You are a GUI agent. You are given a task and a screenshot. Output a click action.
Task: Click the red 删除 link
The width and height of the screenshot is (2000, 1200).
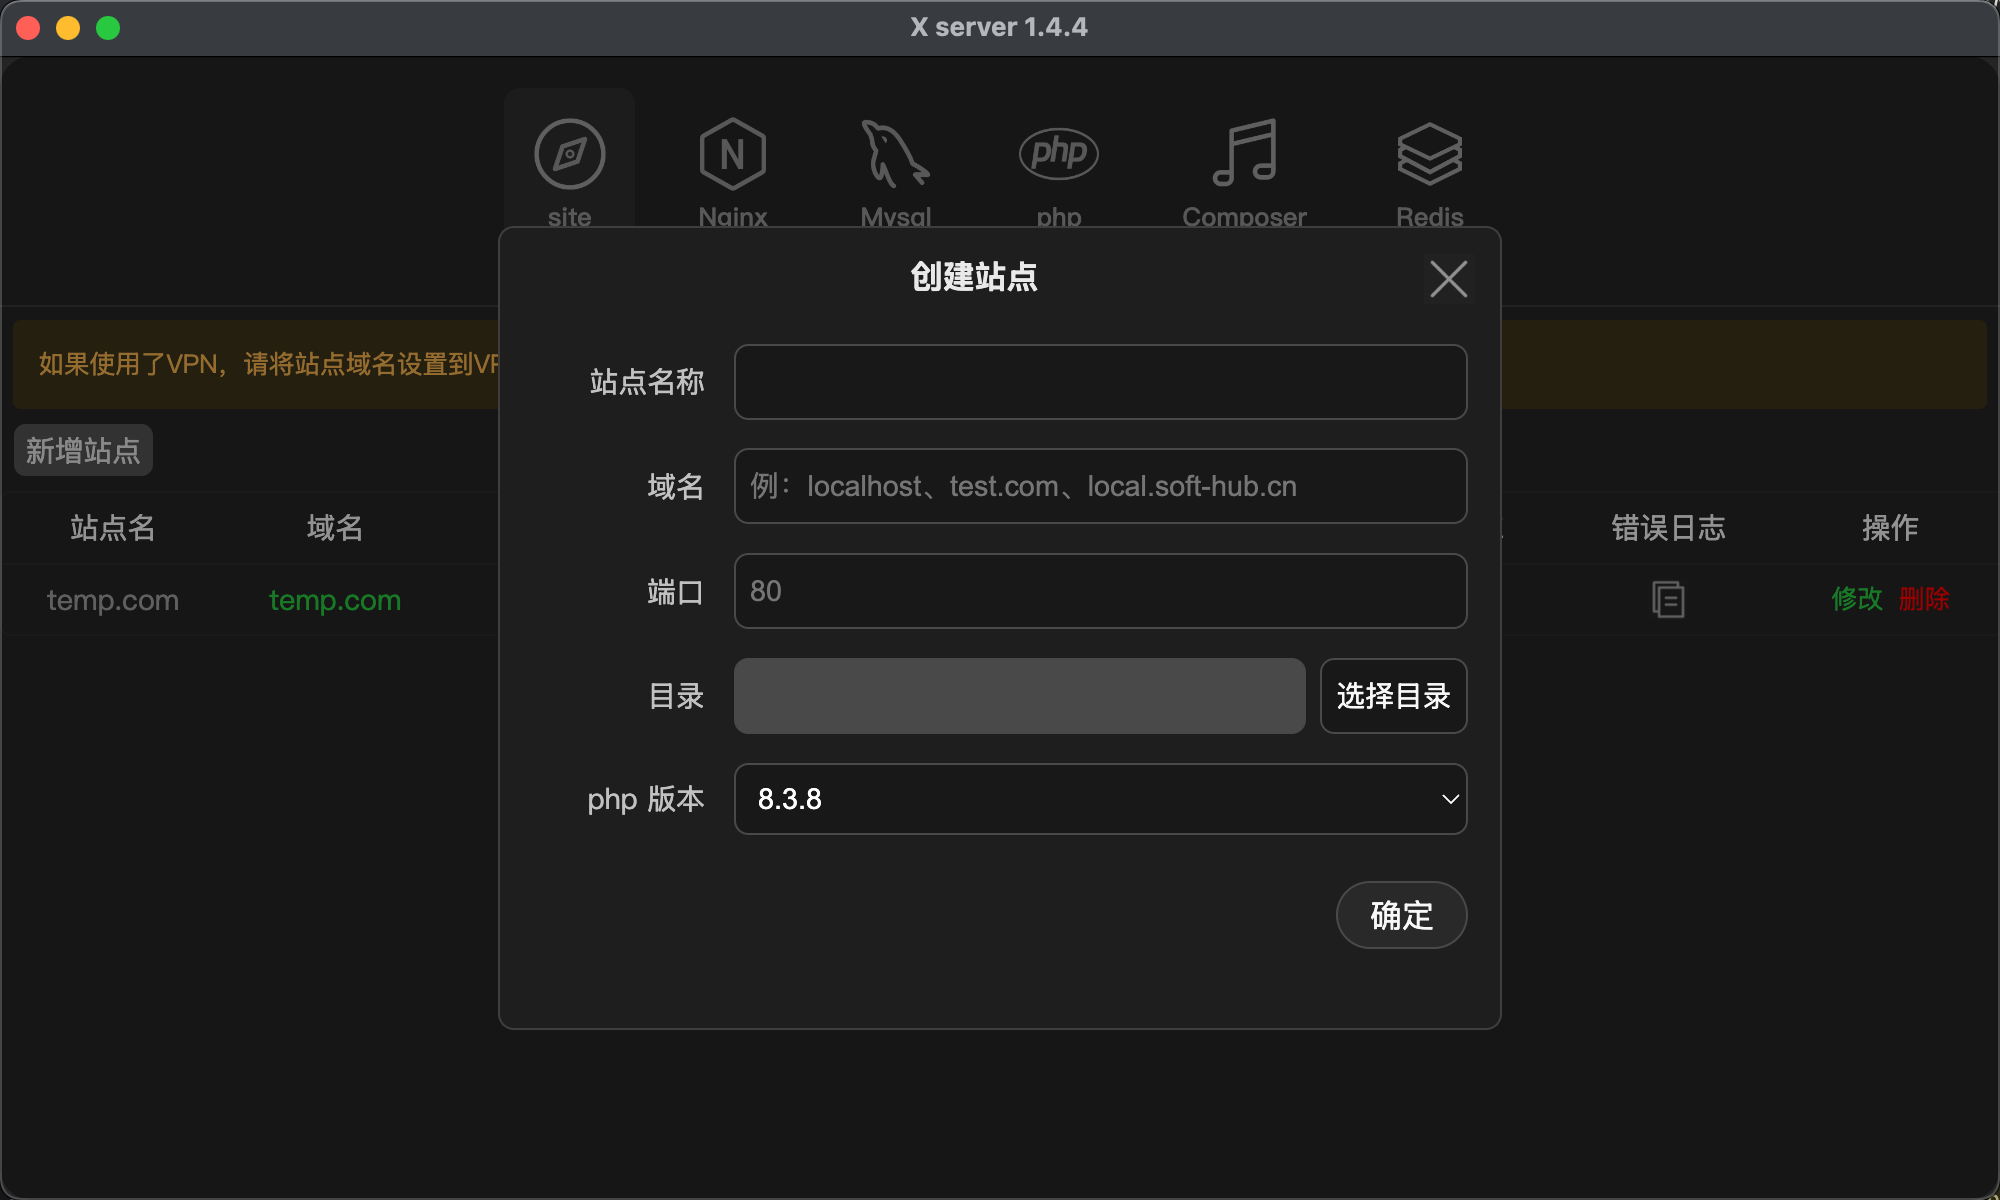tap(1924, 599)
